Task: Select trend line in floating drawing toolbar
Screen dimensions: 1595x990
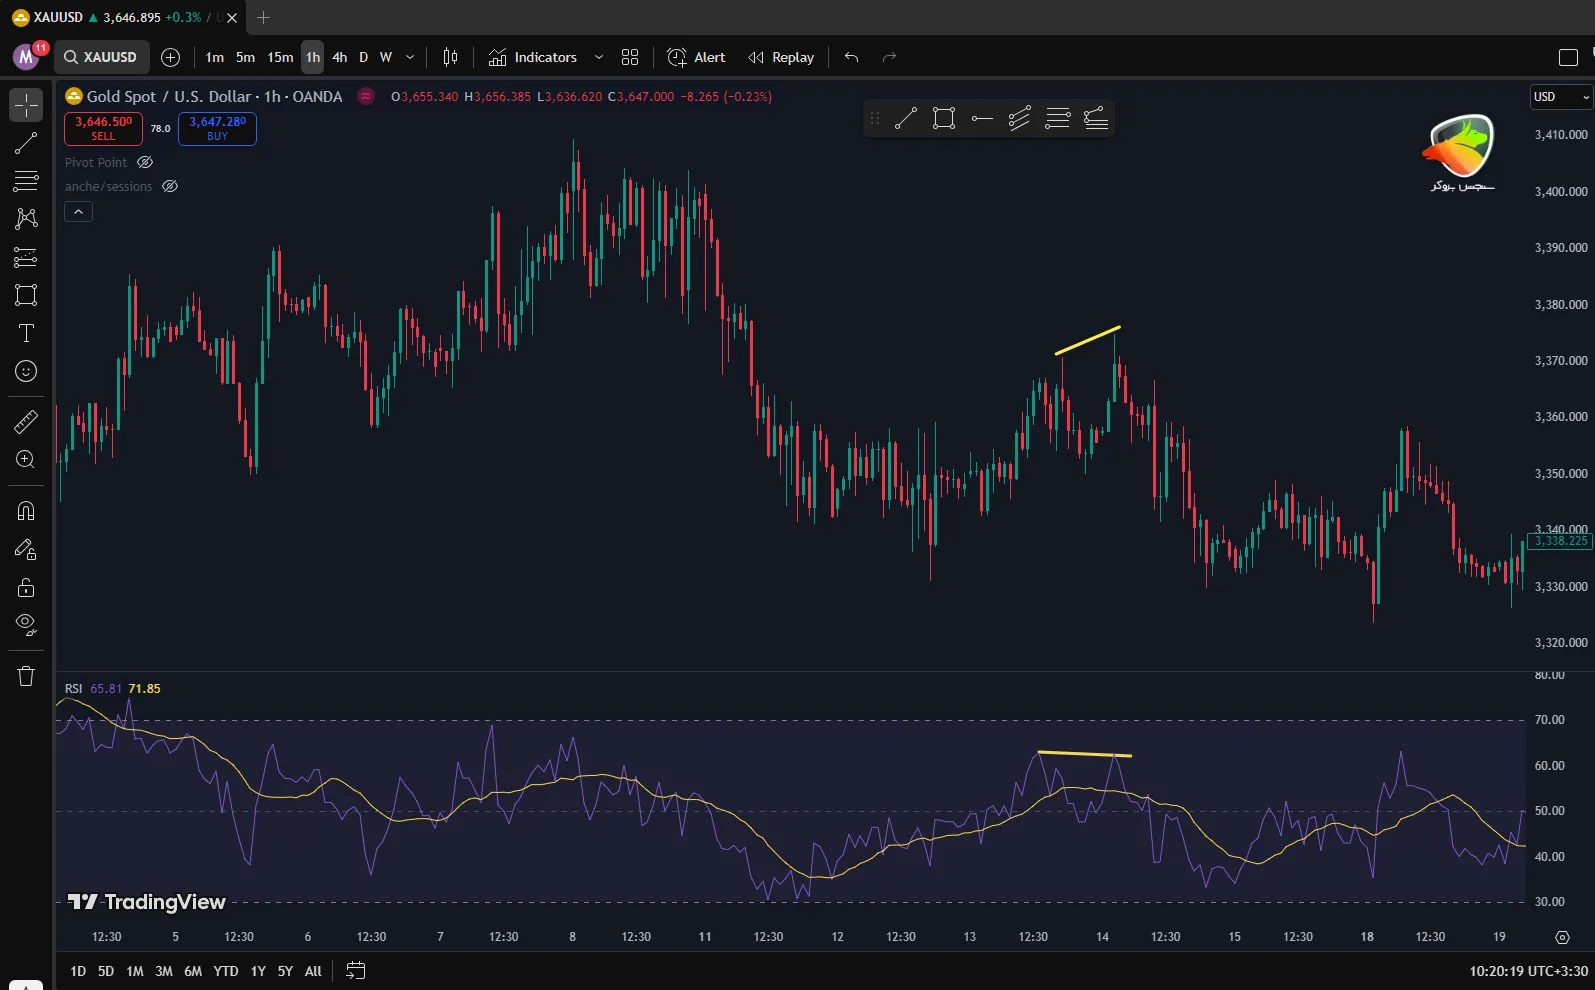Action: coord(906,119)
